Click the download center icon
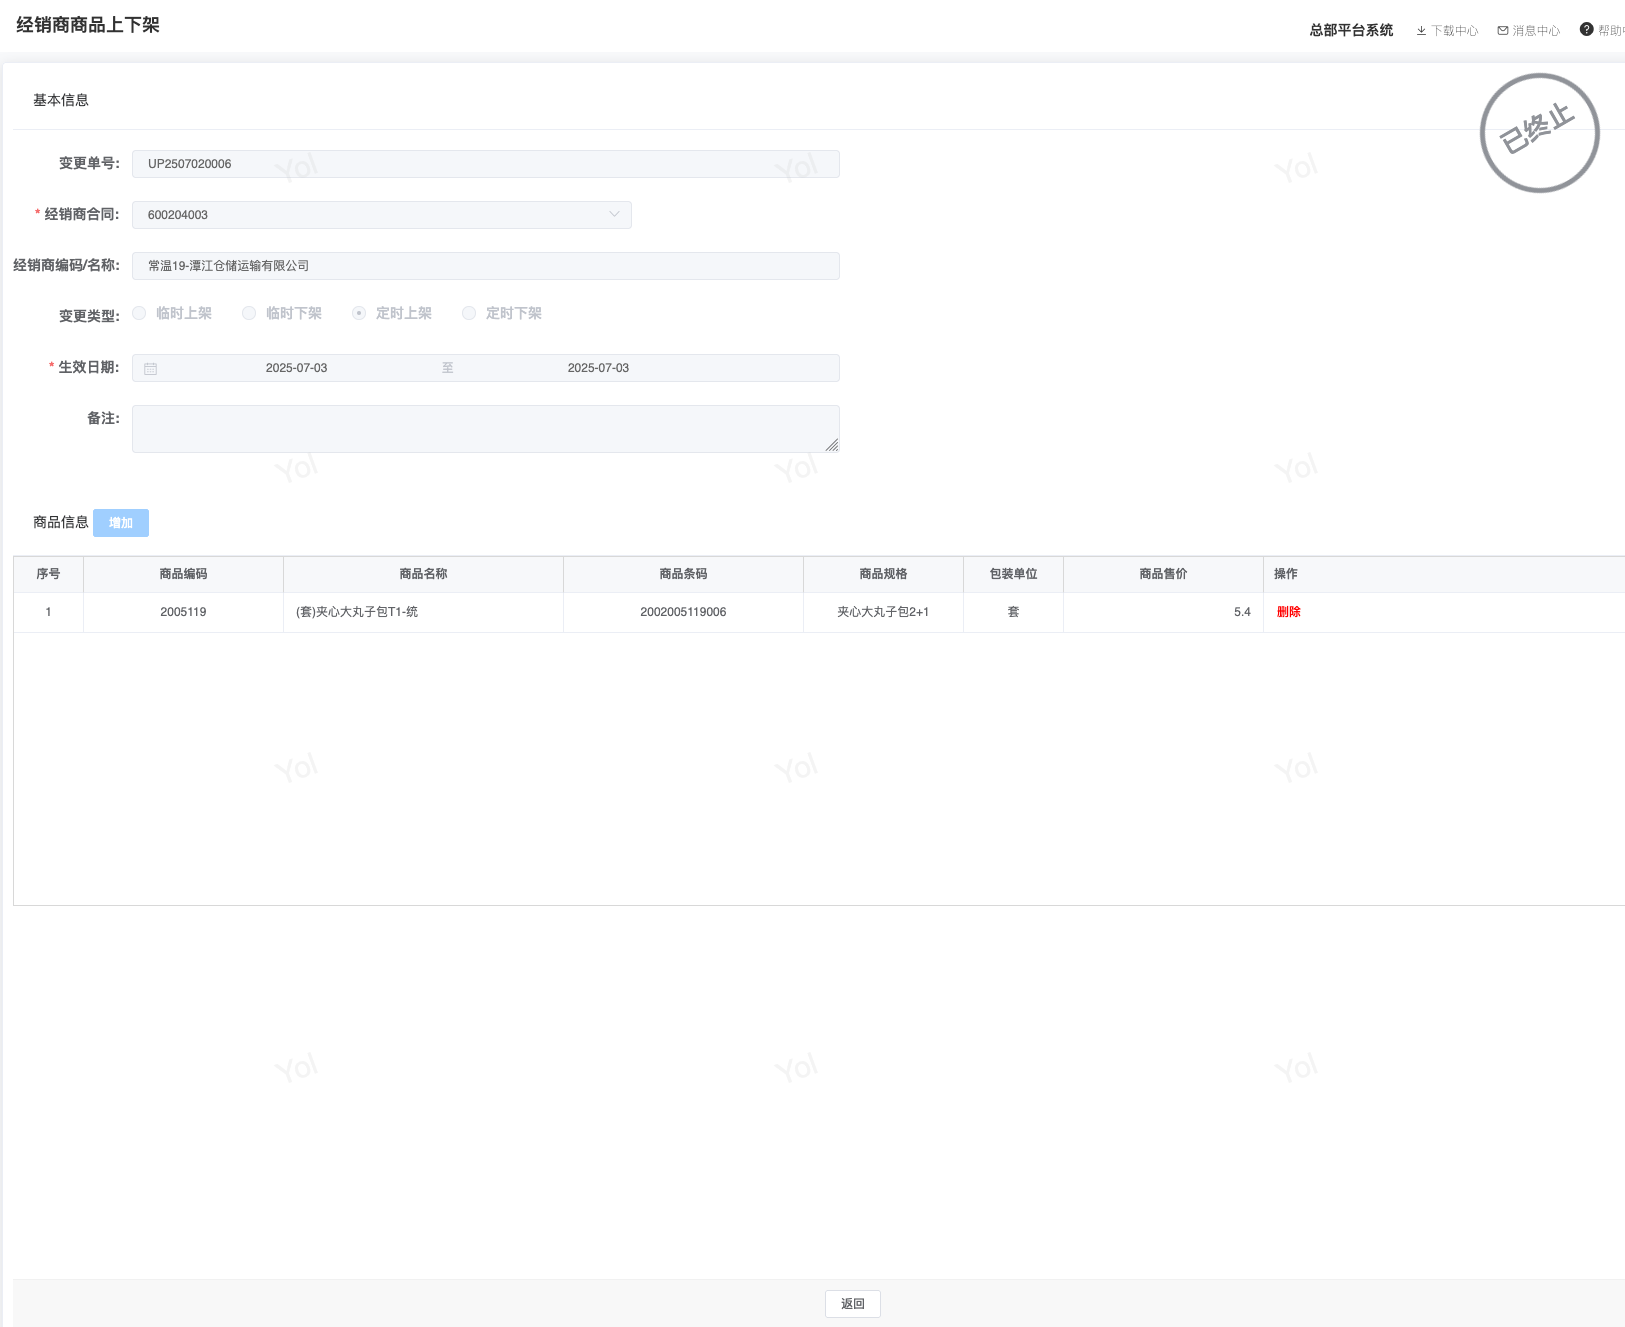 tap(1421, 31)
